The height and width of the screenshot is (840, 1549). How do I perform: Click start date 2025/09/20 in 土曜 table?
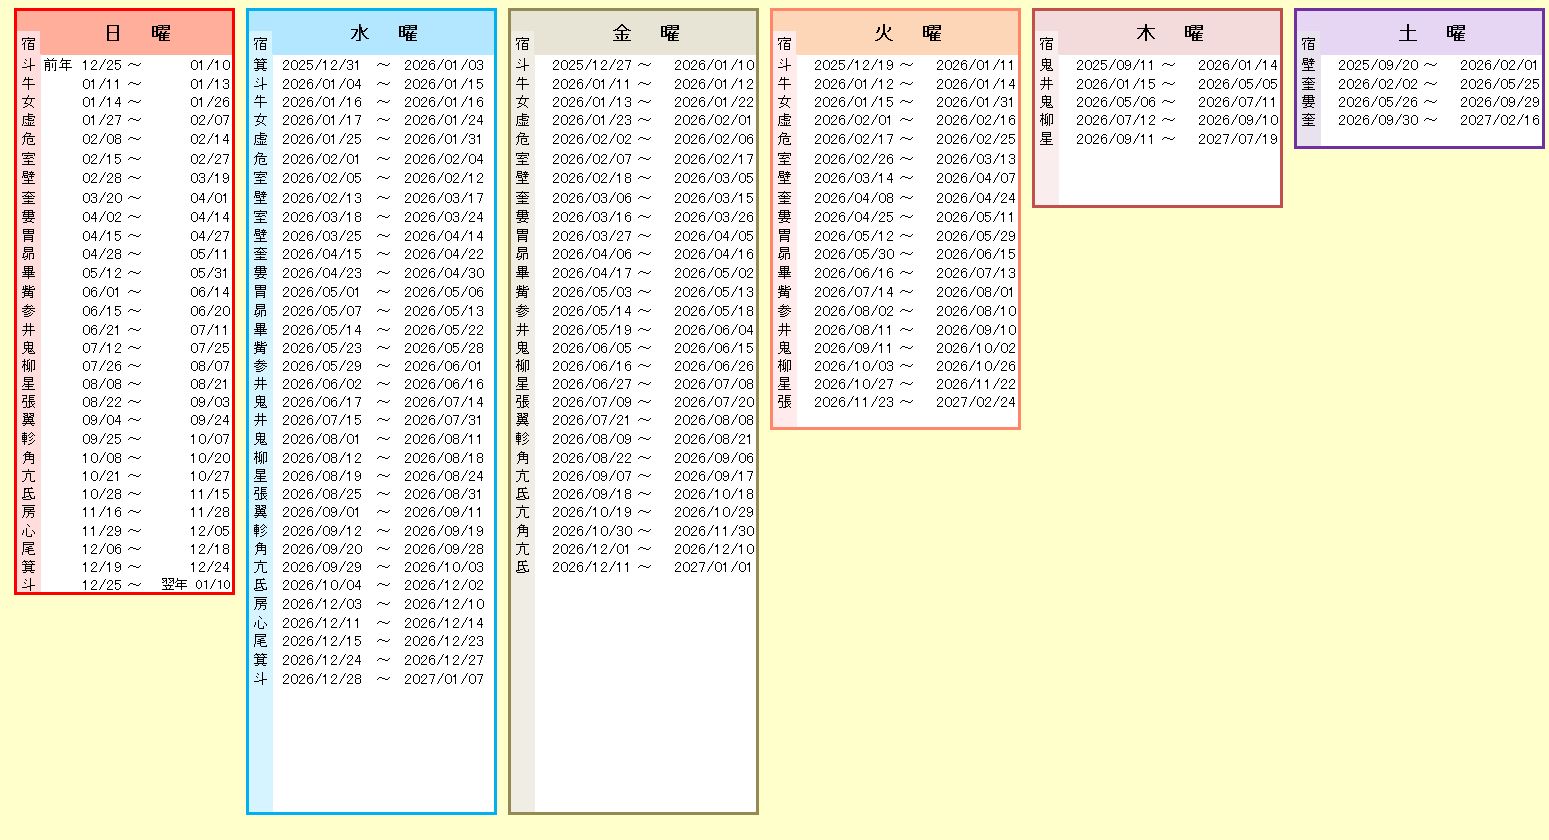[x=1377, y=65]
